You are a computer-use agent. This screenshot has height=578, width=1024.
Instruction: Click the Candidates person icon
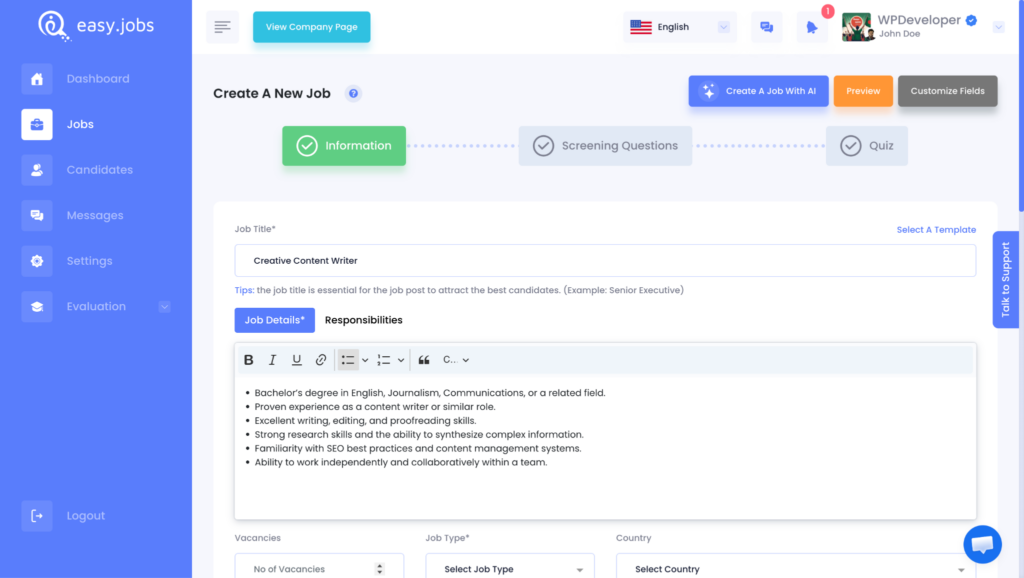click(37, 170)
